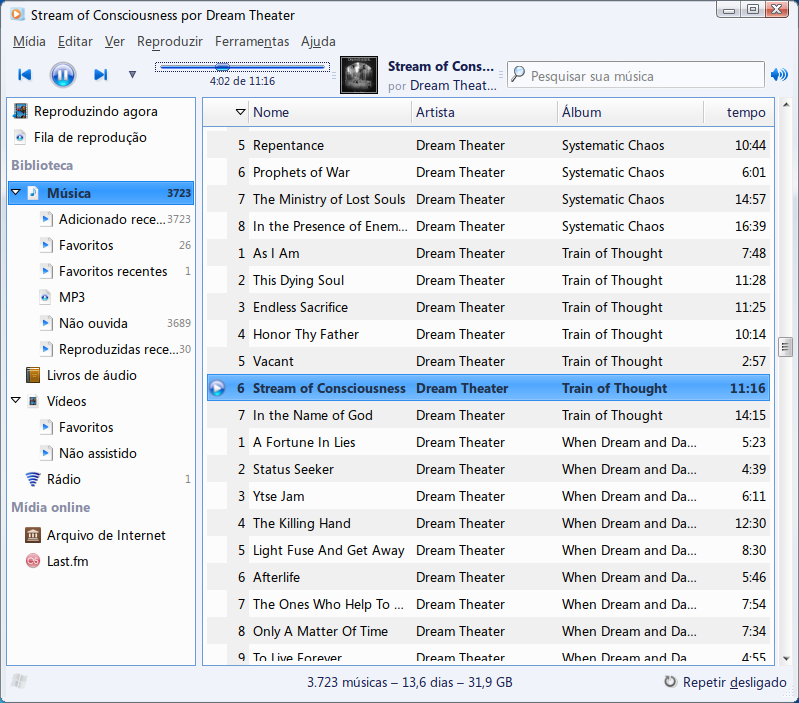The image size is (799, 703).
Task: Select The Ministry of Lost Souls
Action: coord(488,199)
